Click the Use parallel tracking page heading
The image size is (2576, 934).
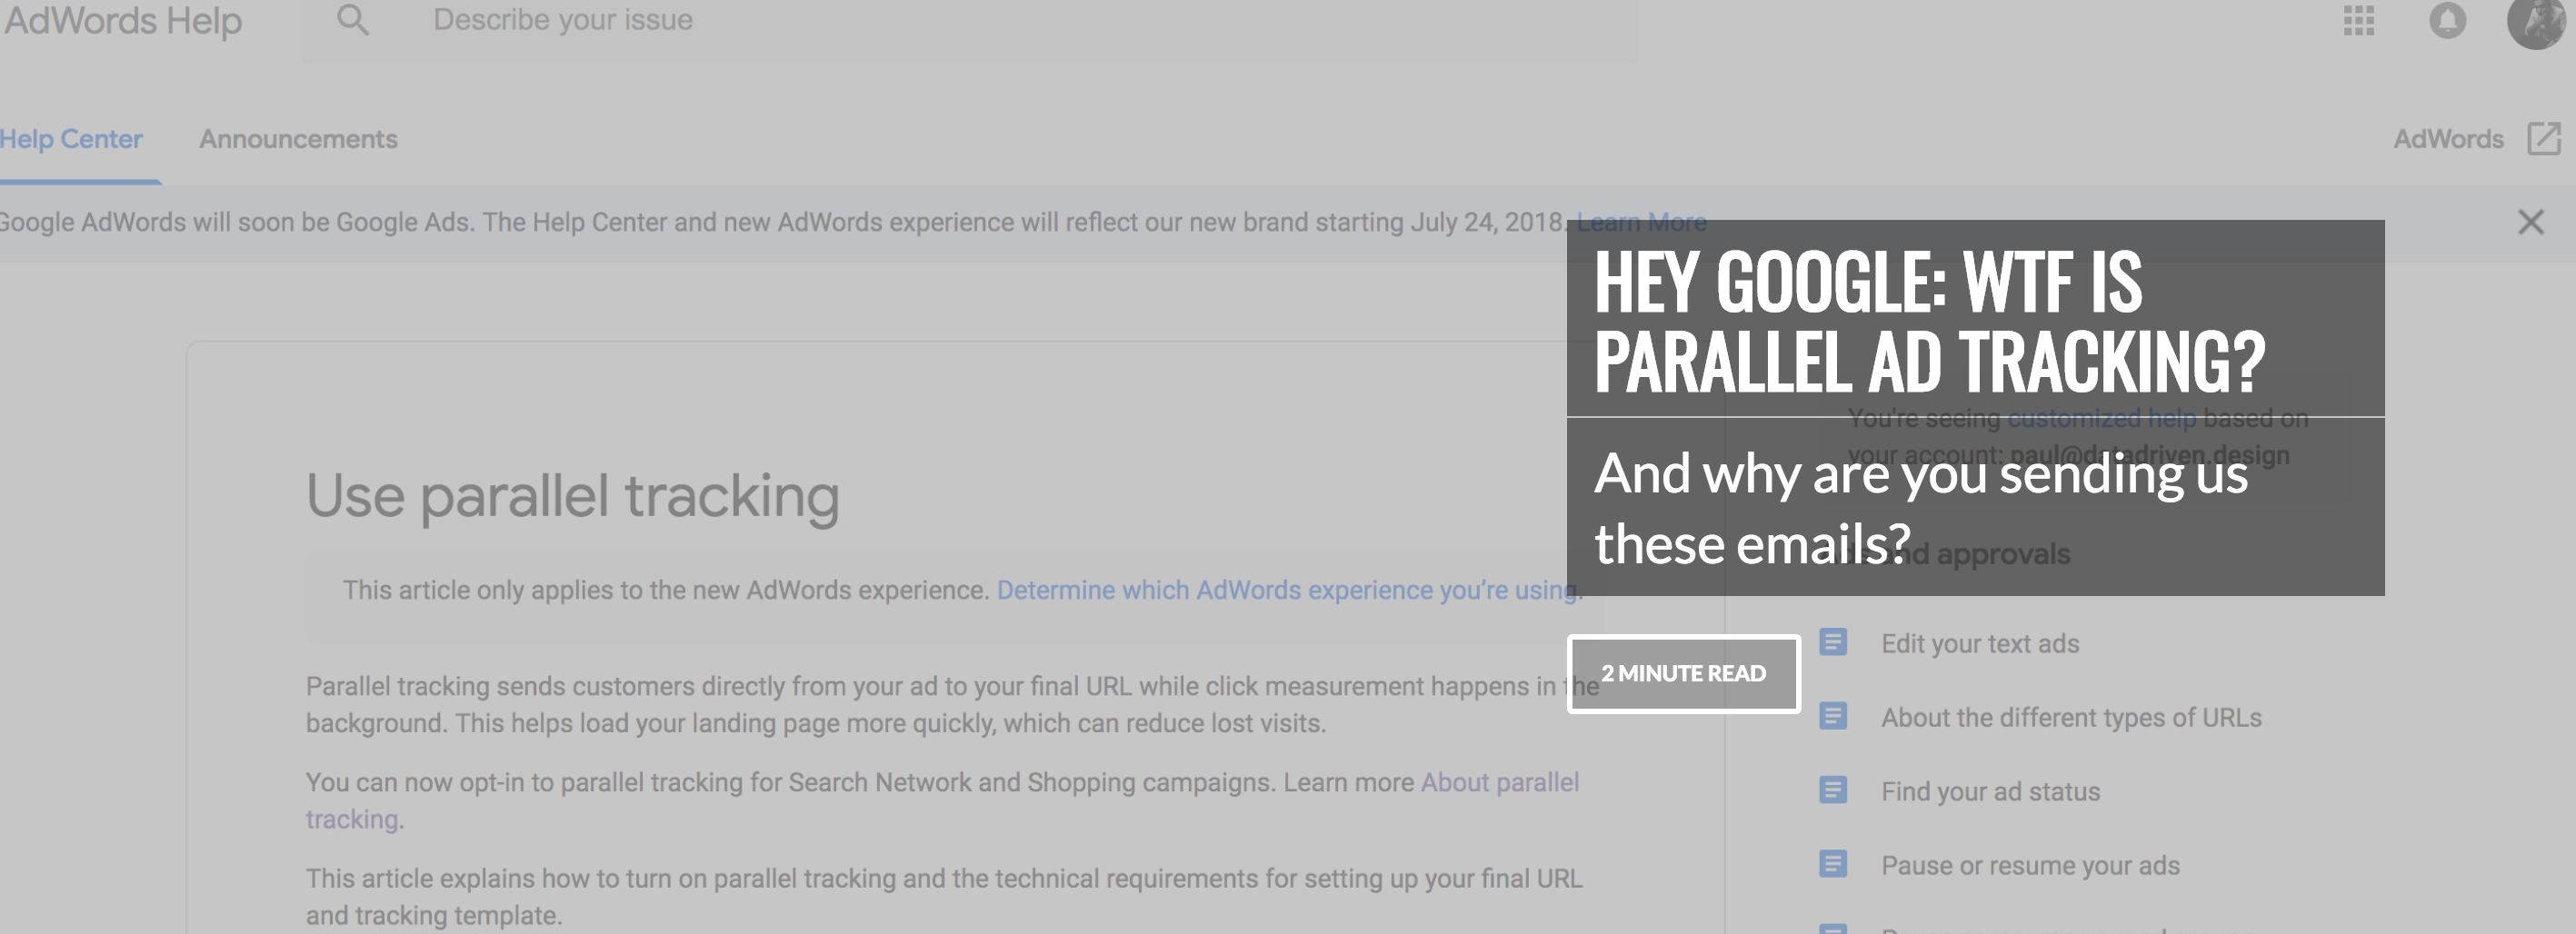572,496
